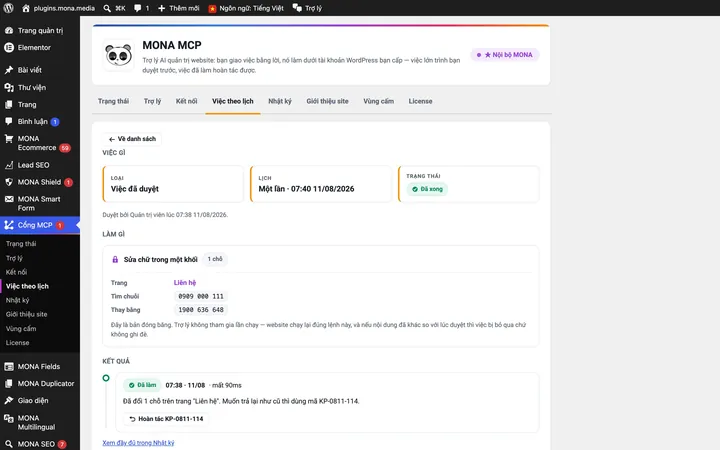Open Kết nối in sidebar submenu
The width and height of the screenshot is (720, 450).
tap(17, 272)
